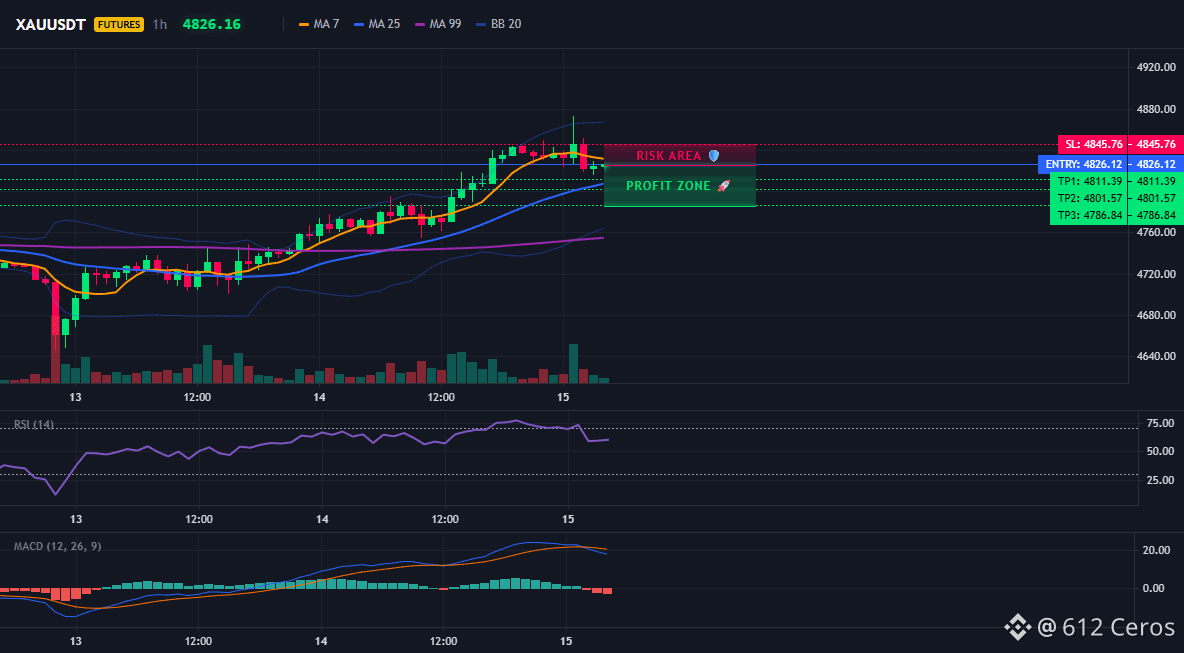Screen dimensions: 1184x653
Task: Click the SL: 4845.76 price label
Action: tap(1092, 144)
